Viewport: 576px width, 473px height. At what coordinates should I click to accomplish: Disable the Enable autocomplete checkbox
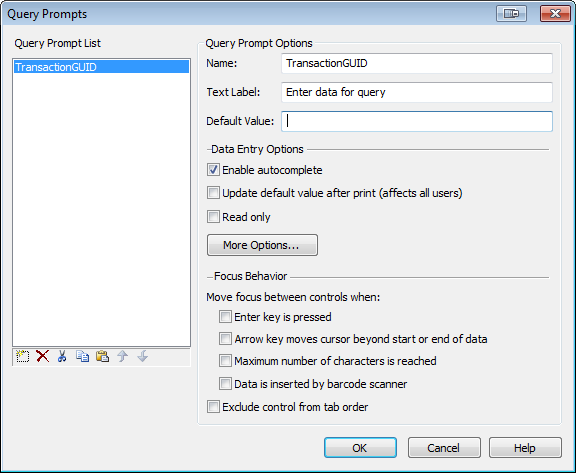click(x=213, y=170)
